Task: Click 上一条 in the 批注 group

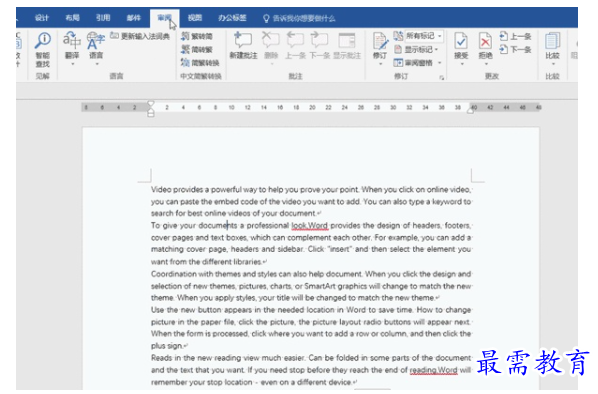Action: [x=296, y=46]
